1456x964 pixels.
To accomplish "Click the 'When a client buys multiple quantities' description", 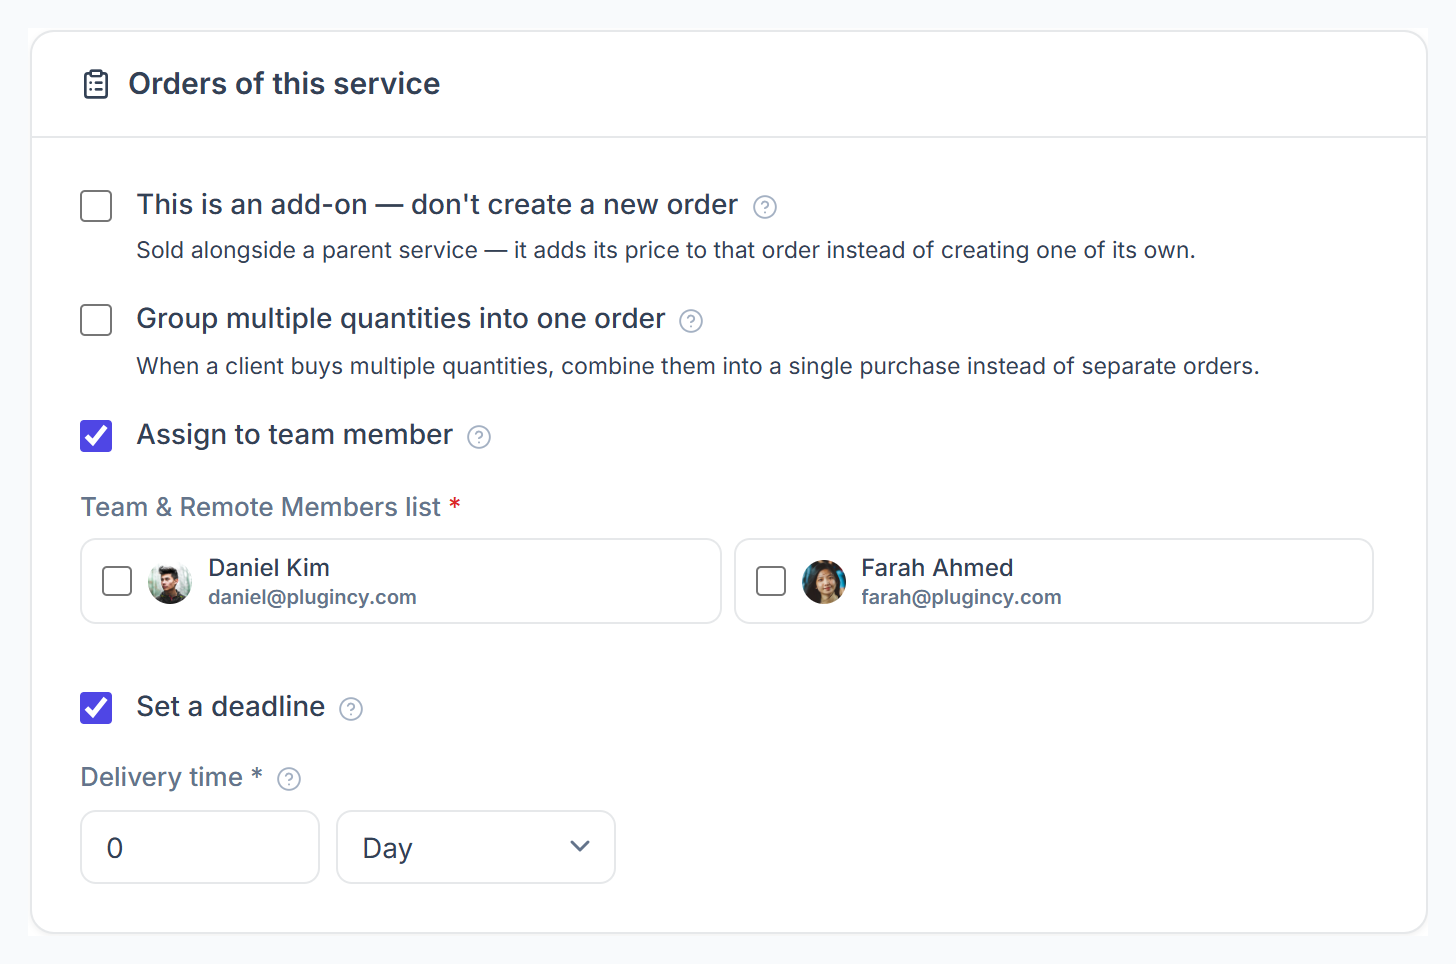I will pyautogui.click(x=698, y=366).
